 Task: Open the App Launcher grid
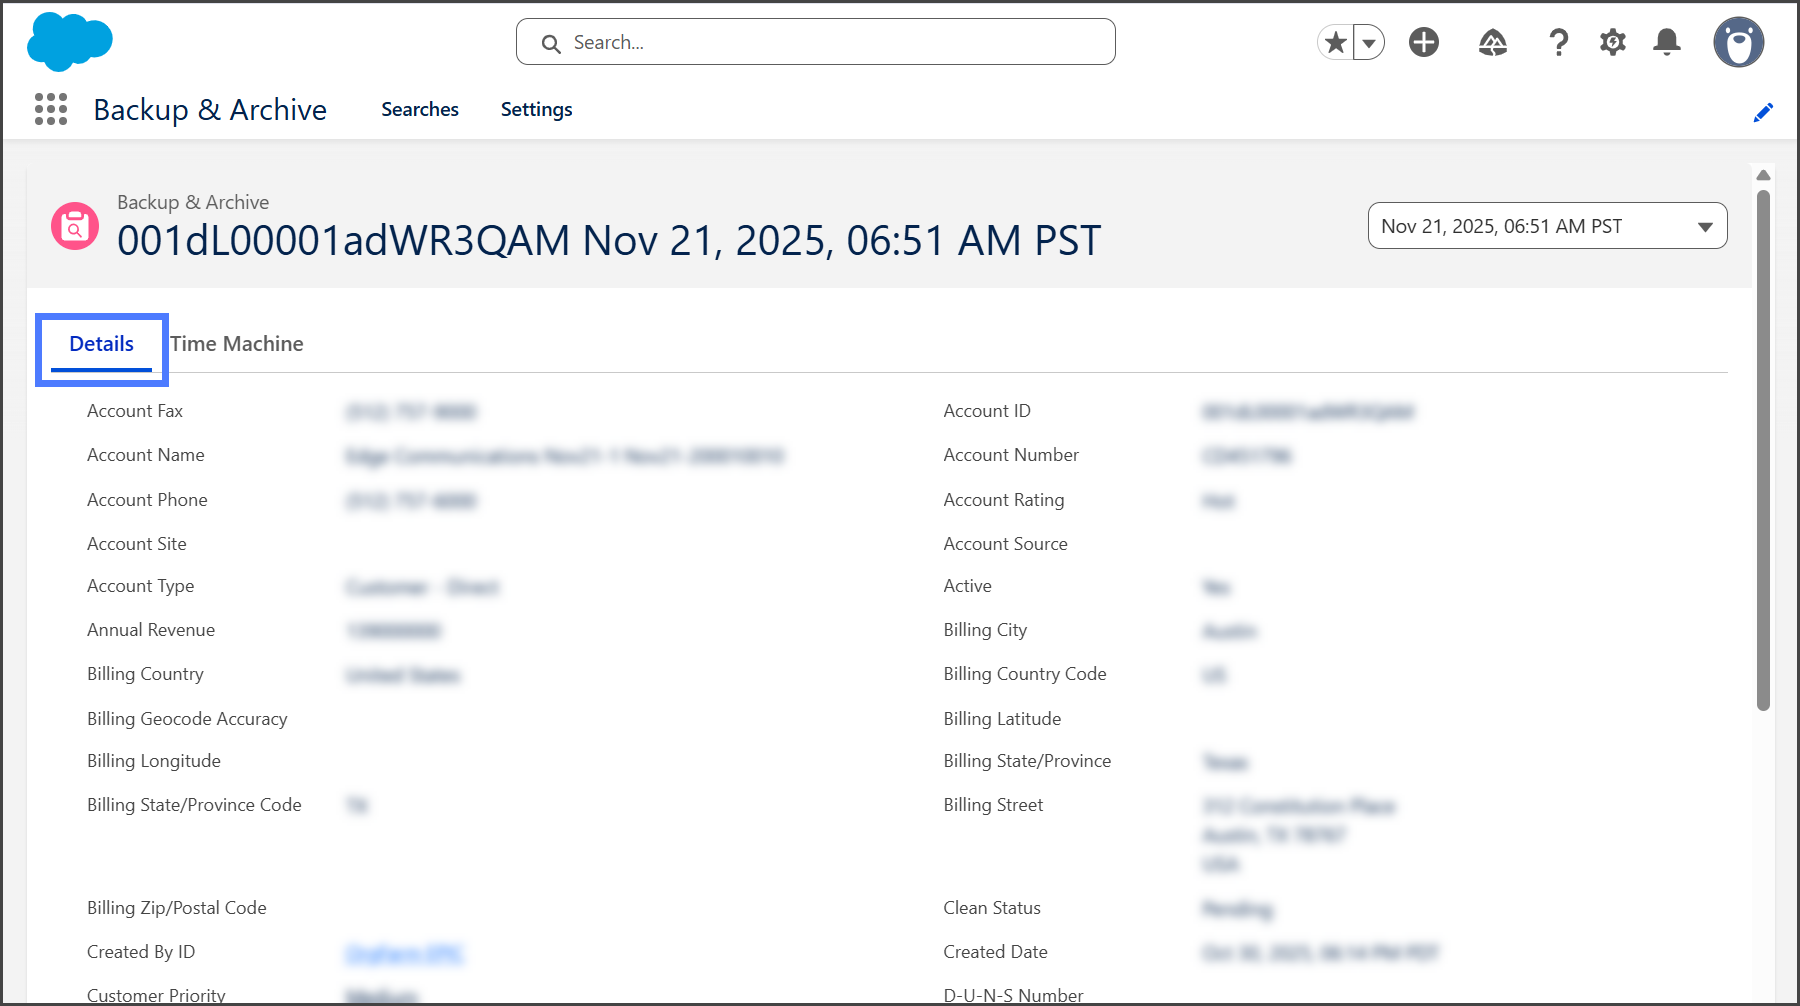click(51, 109)
